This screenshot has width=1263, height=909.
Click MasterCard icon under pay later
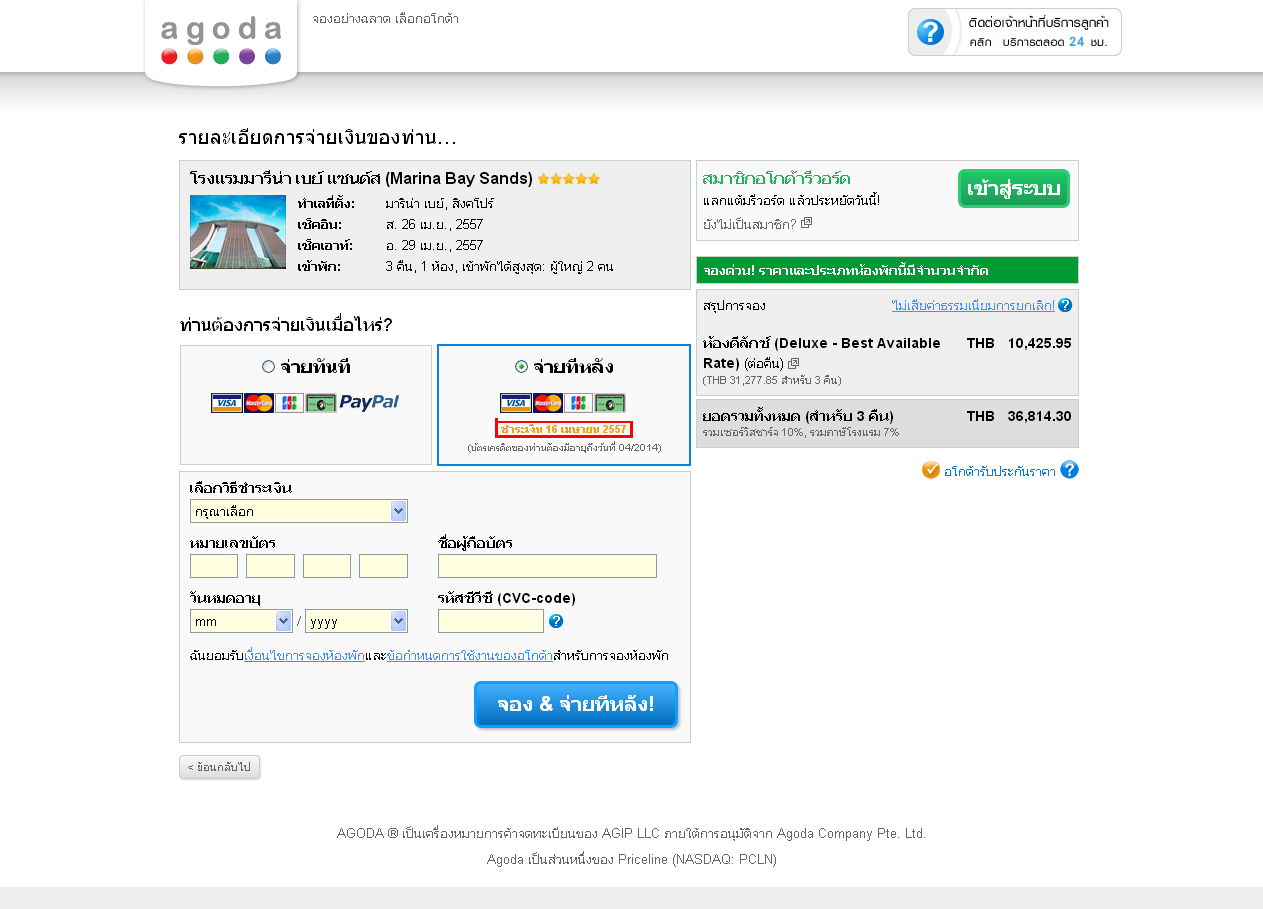[x=547, y=403]
